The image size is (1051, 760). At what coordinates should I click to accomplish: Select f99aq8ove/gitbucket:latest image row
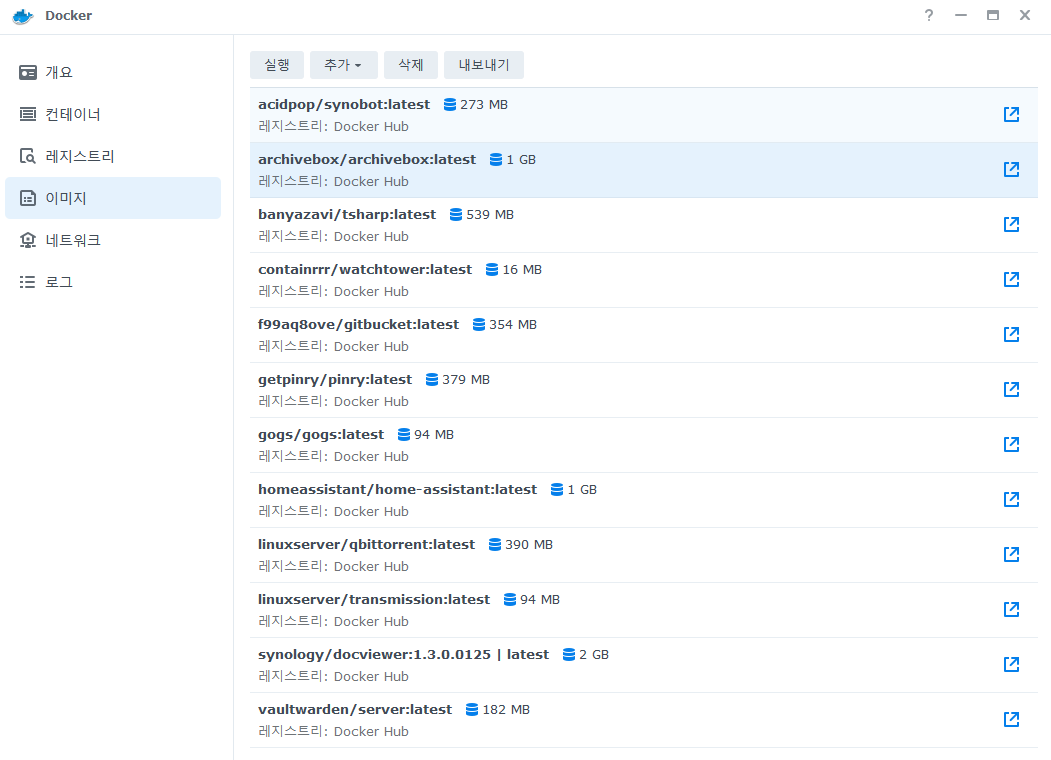coord(643,334)
